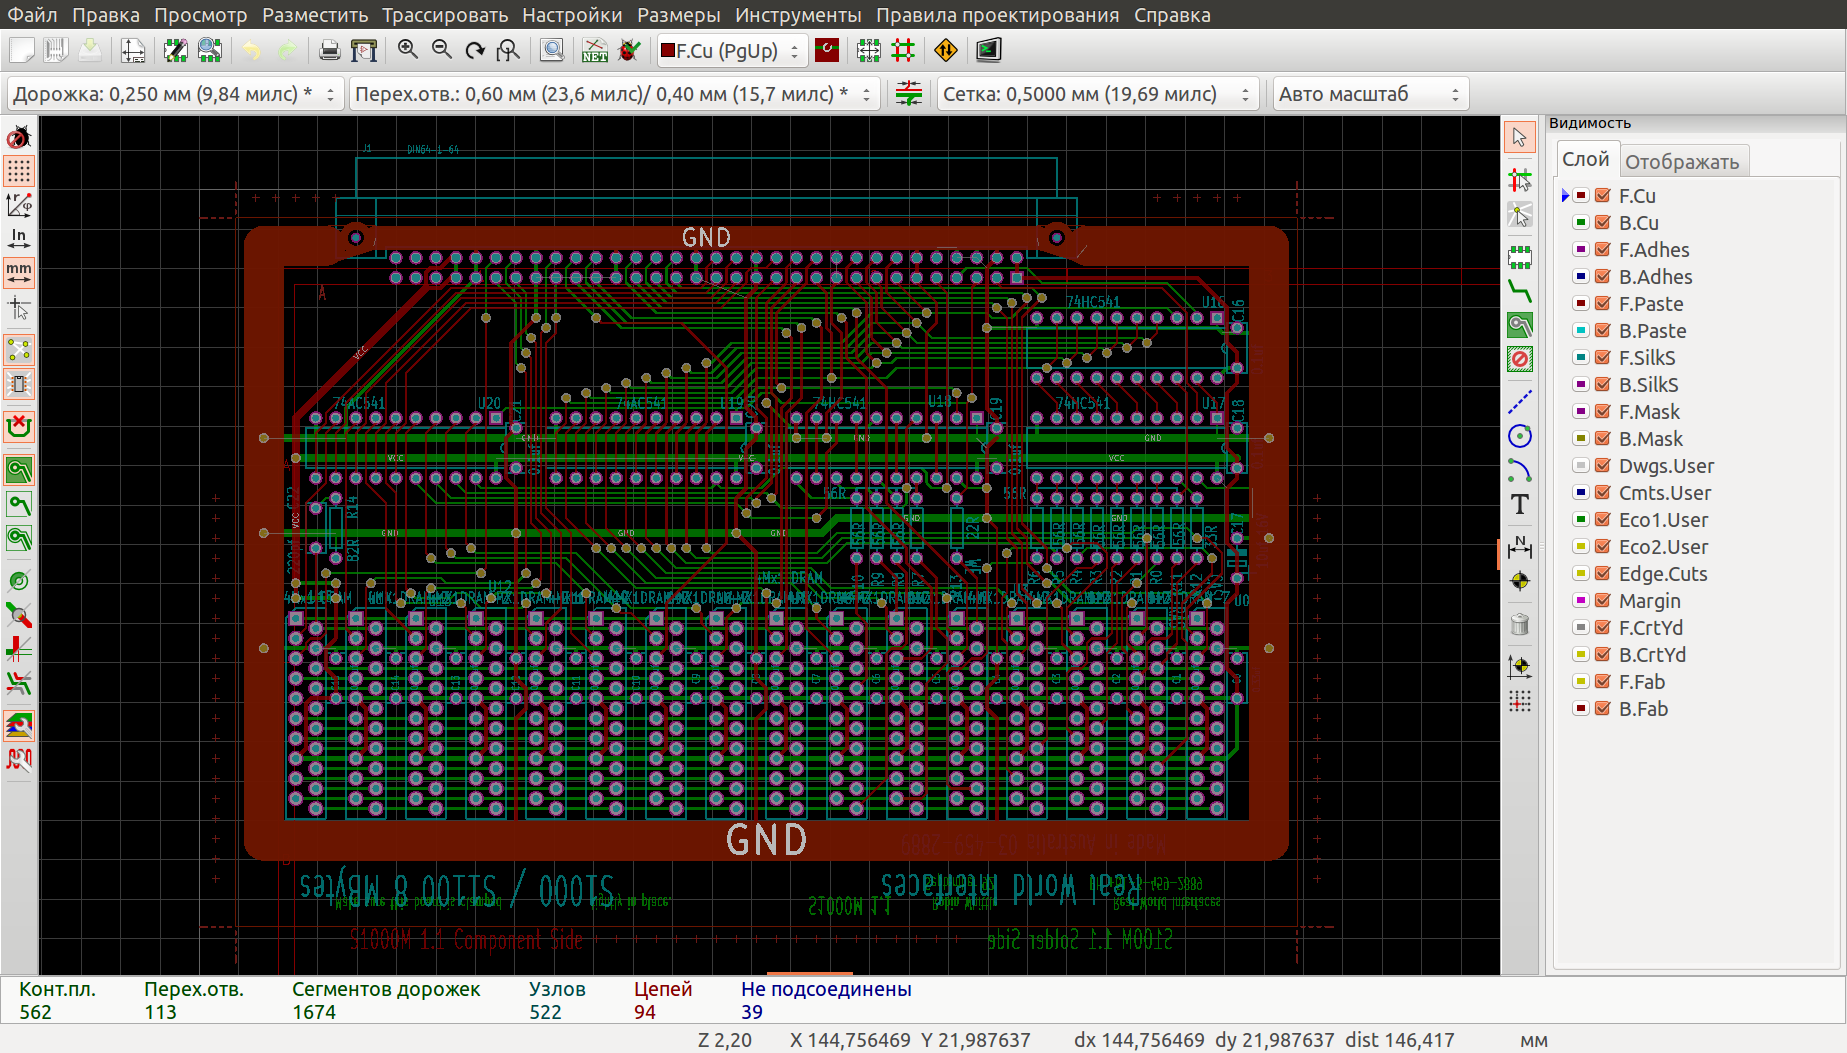Screen dimensions: 1847x1053
Task: Open the Трассировать menu
Action: [x=445, y=15]
